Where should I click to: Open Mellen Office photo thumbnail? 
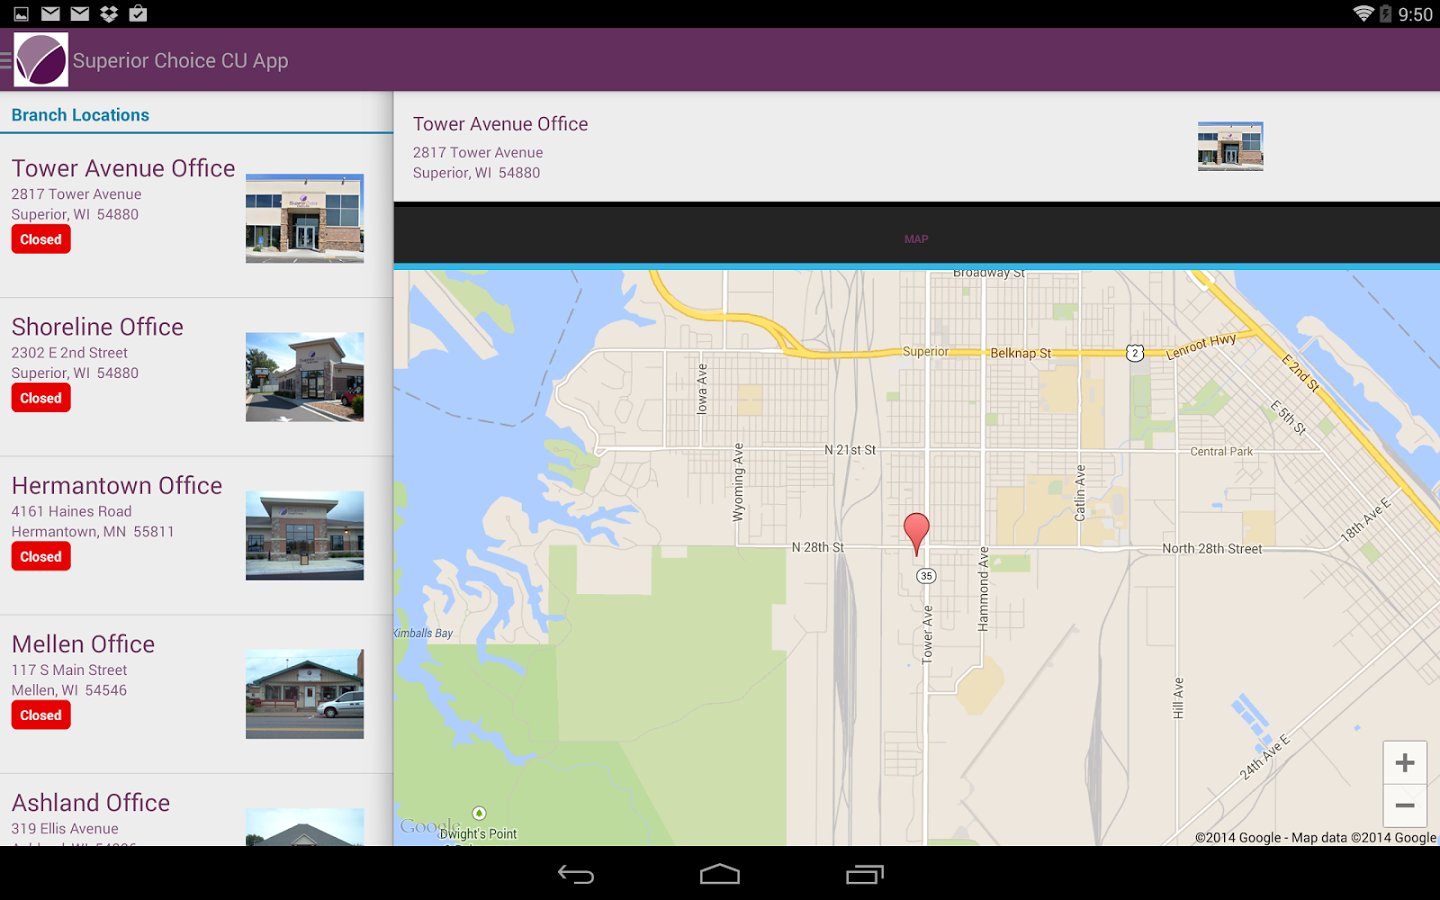point(305,694)
